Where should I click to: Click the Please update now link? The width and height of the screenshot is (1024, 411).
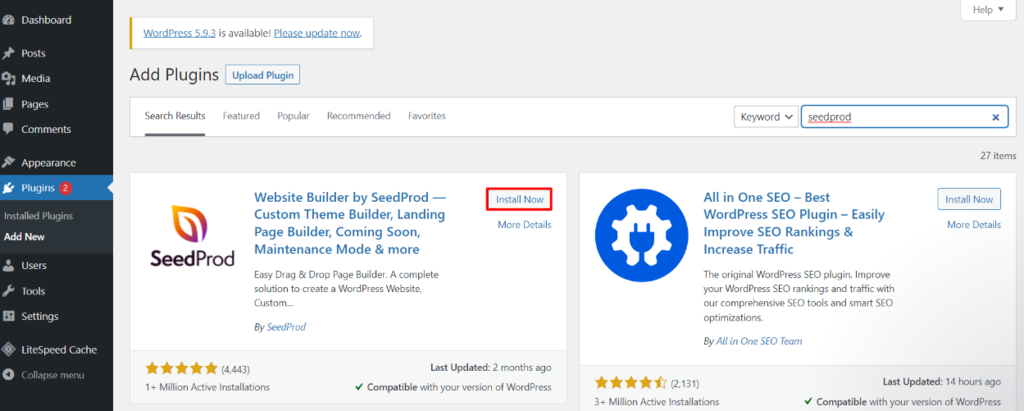click(x=317, y=33)
